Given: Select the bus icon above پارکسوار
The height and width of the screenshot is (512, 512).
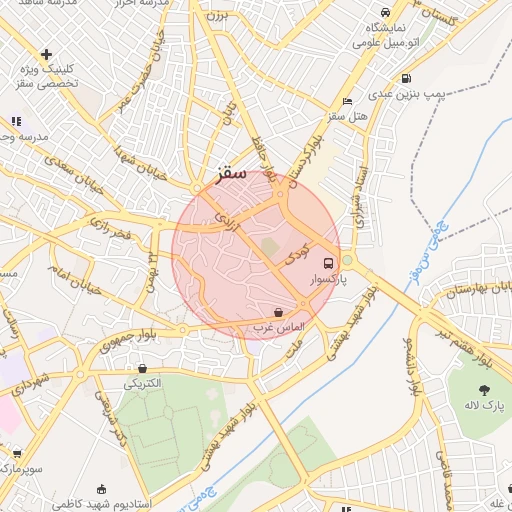Looking at the screenshot, I should click(x=329, y=263).
